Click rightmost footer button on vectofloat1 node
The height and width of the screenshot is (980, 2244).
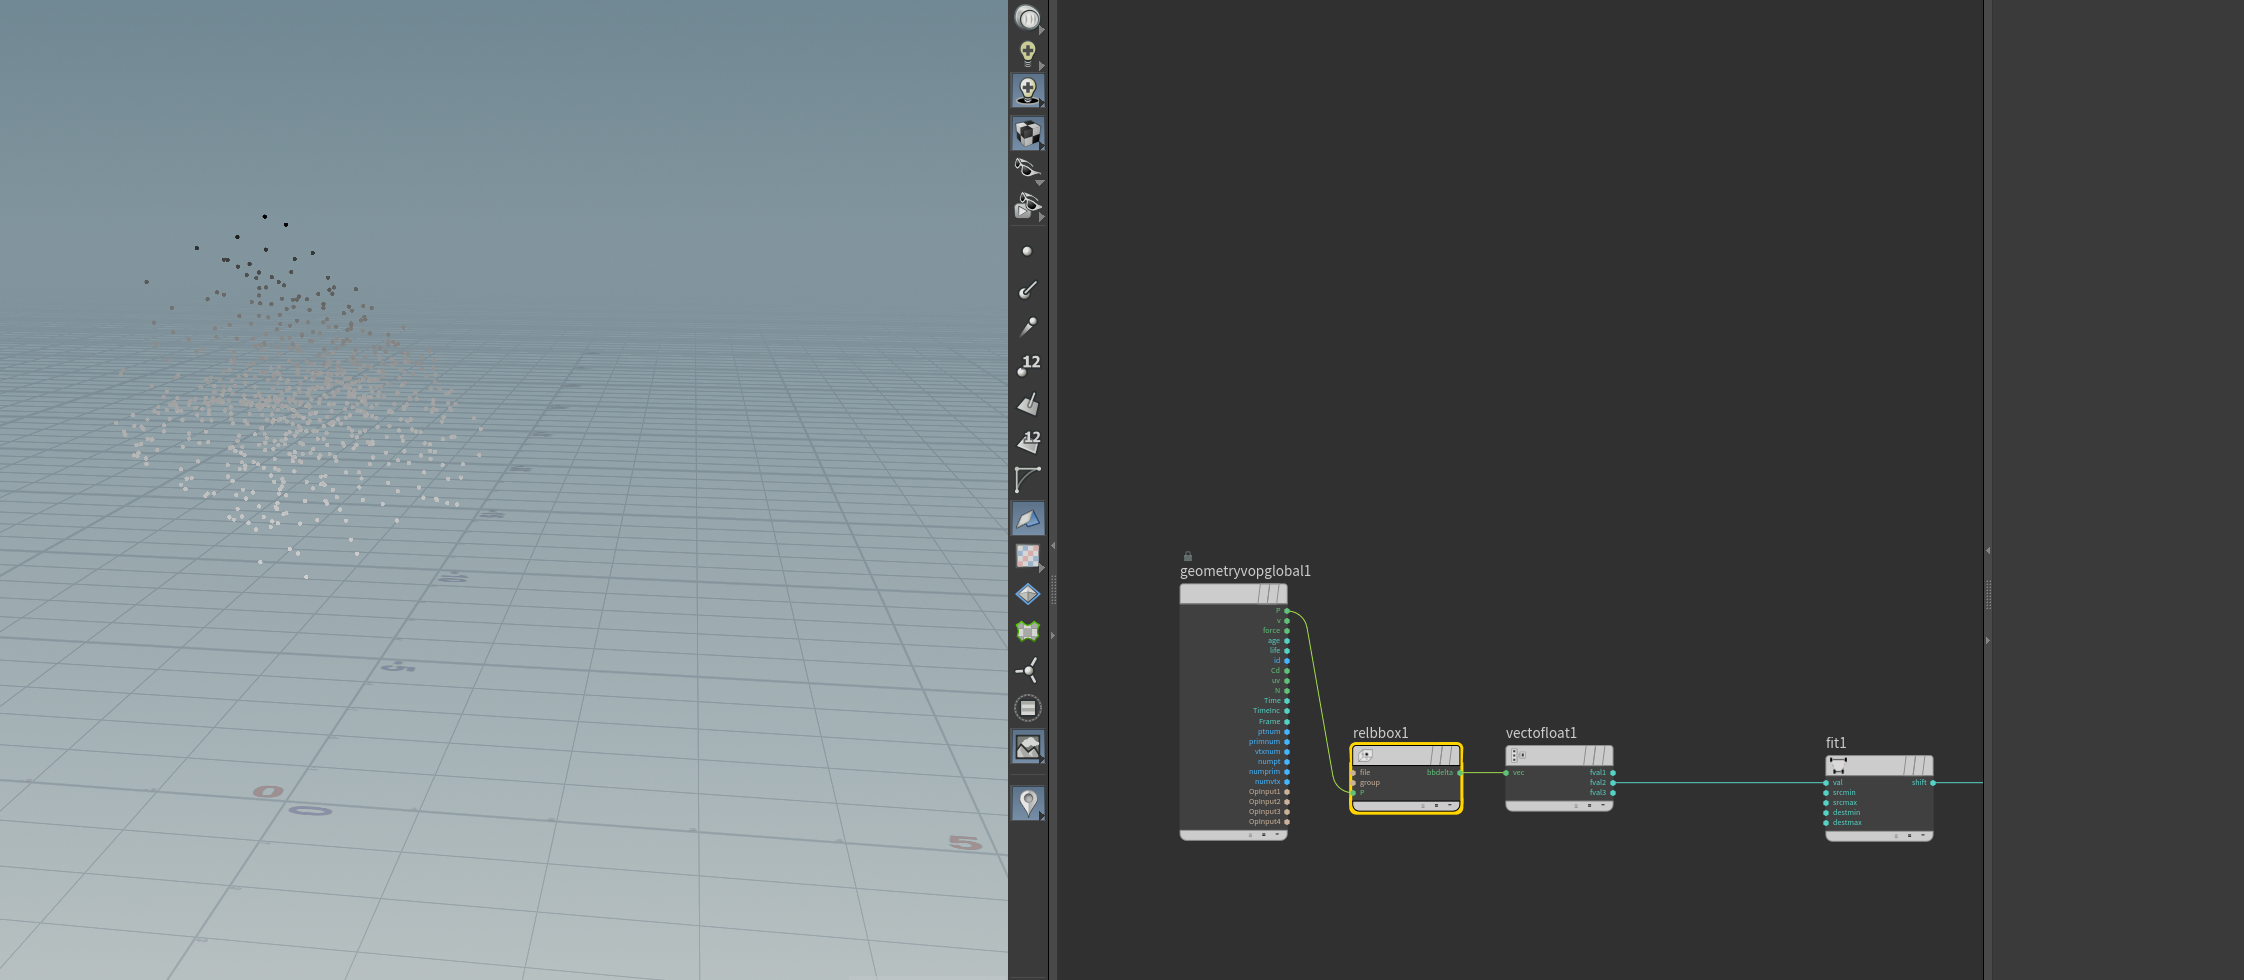pyautogui.click(x=1603, y=805)
